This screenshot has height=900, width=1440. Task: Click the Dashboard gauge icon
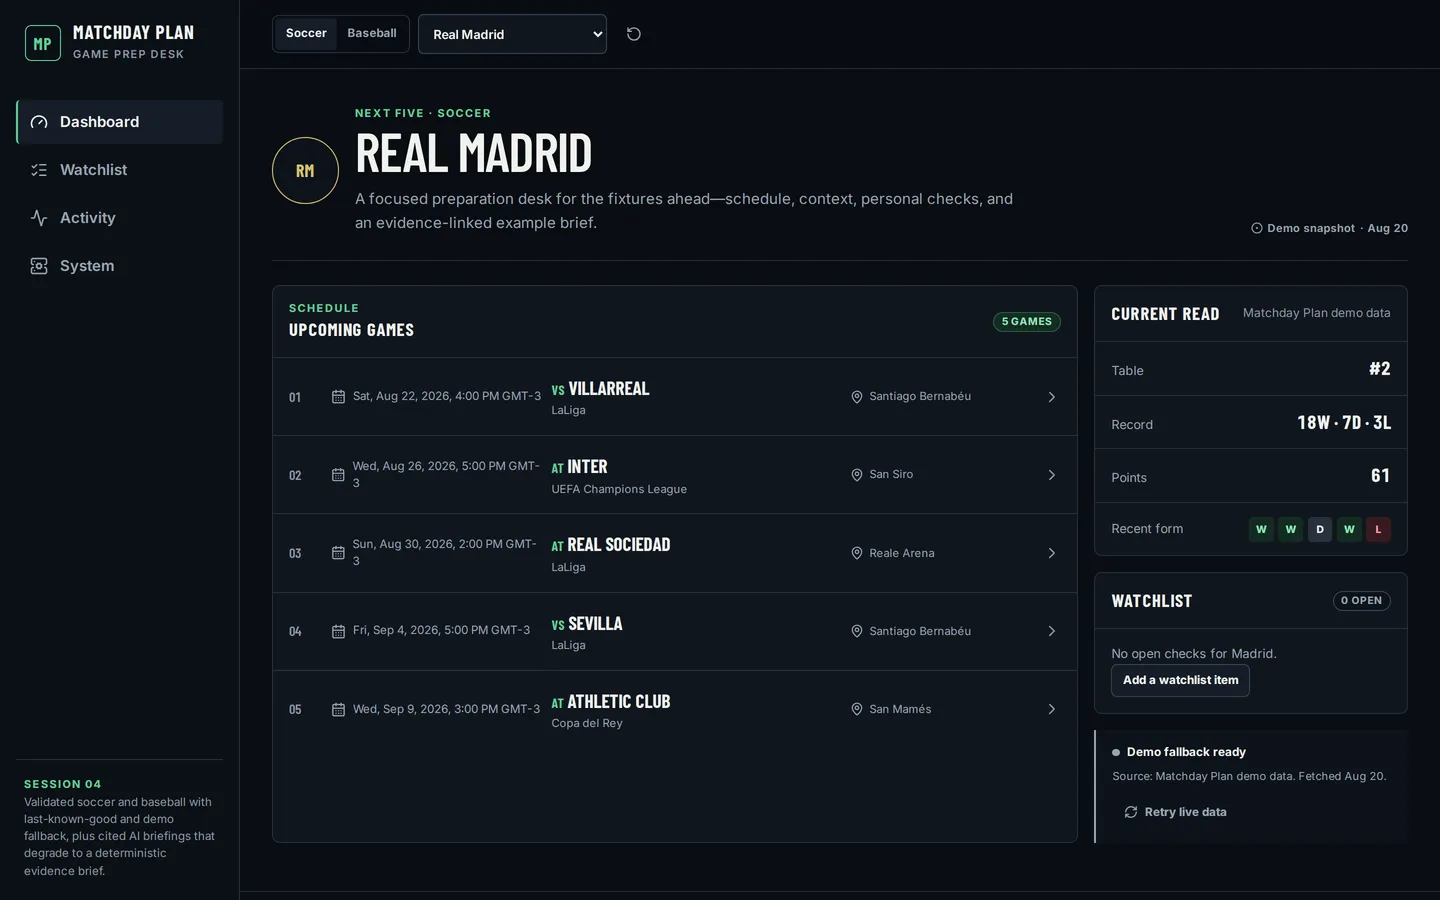click(x=39, y=122)
